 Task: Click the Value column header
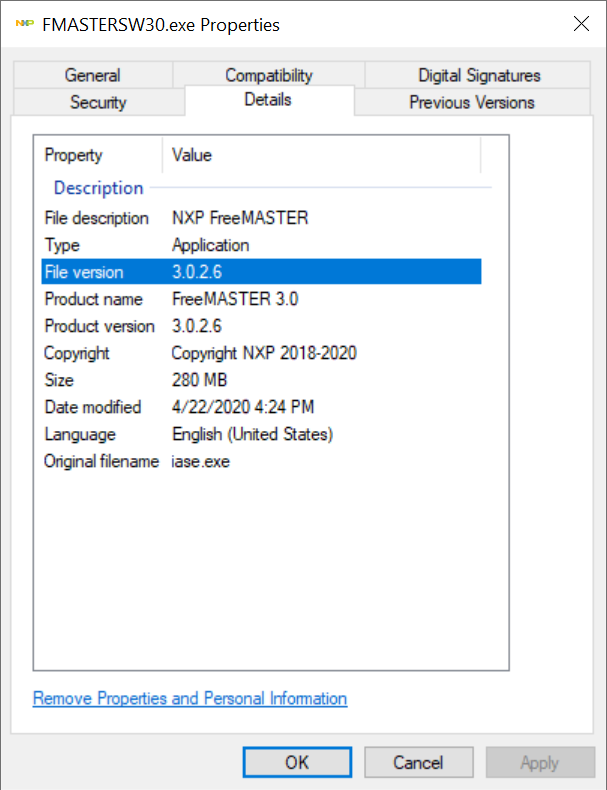click(x=320, y=155)
